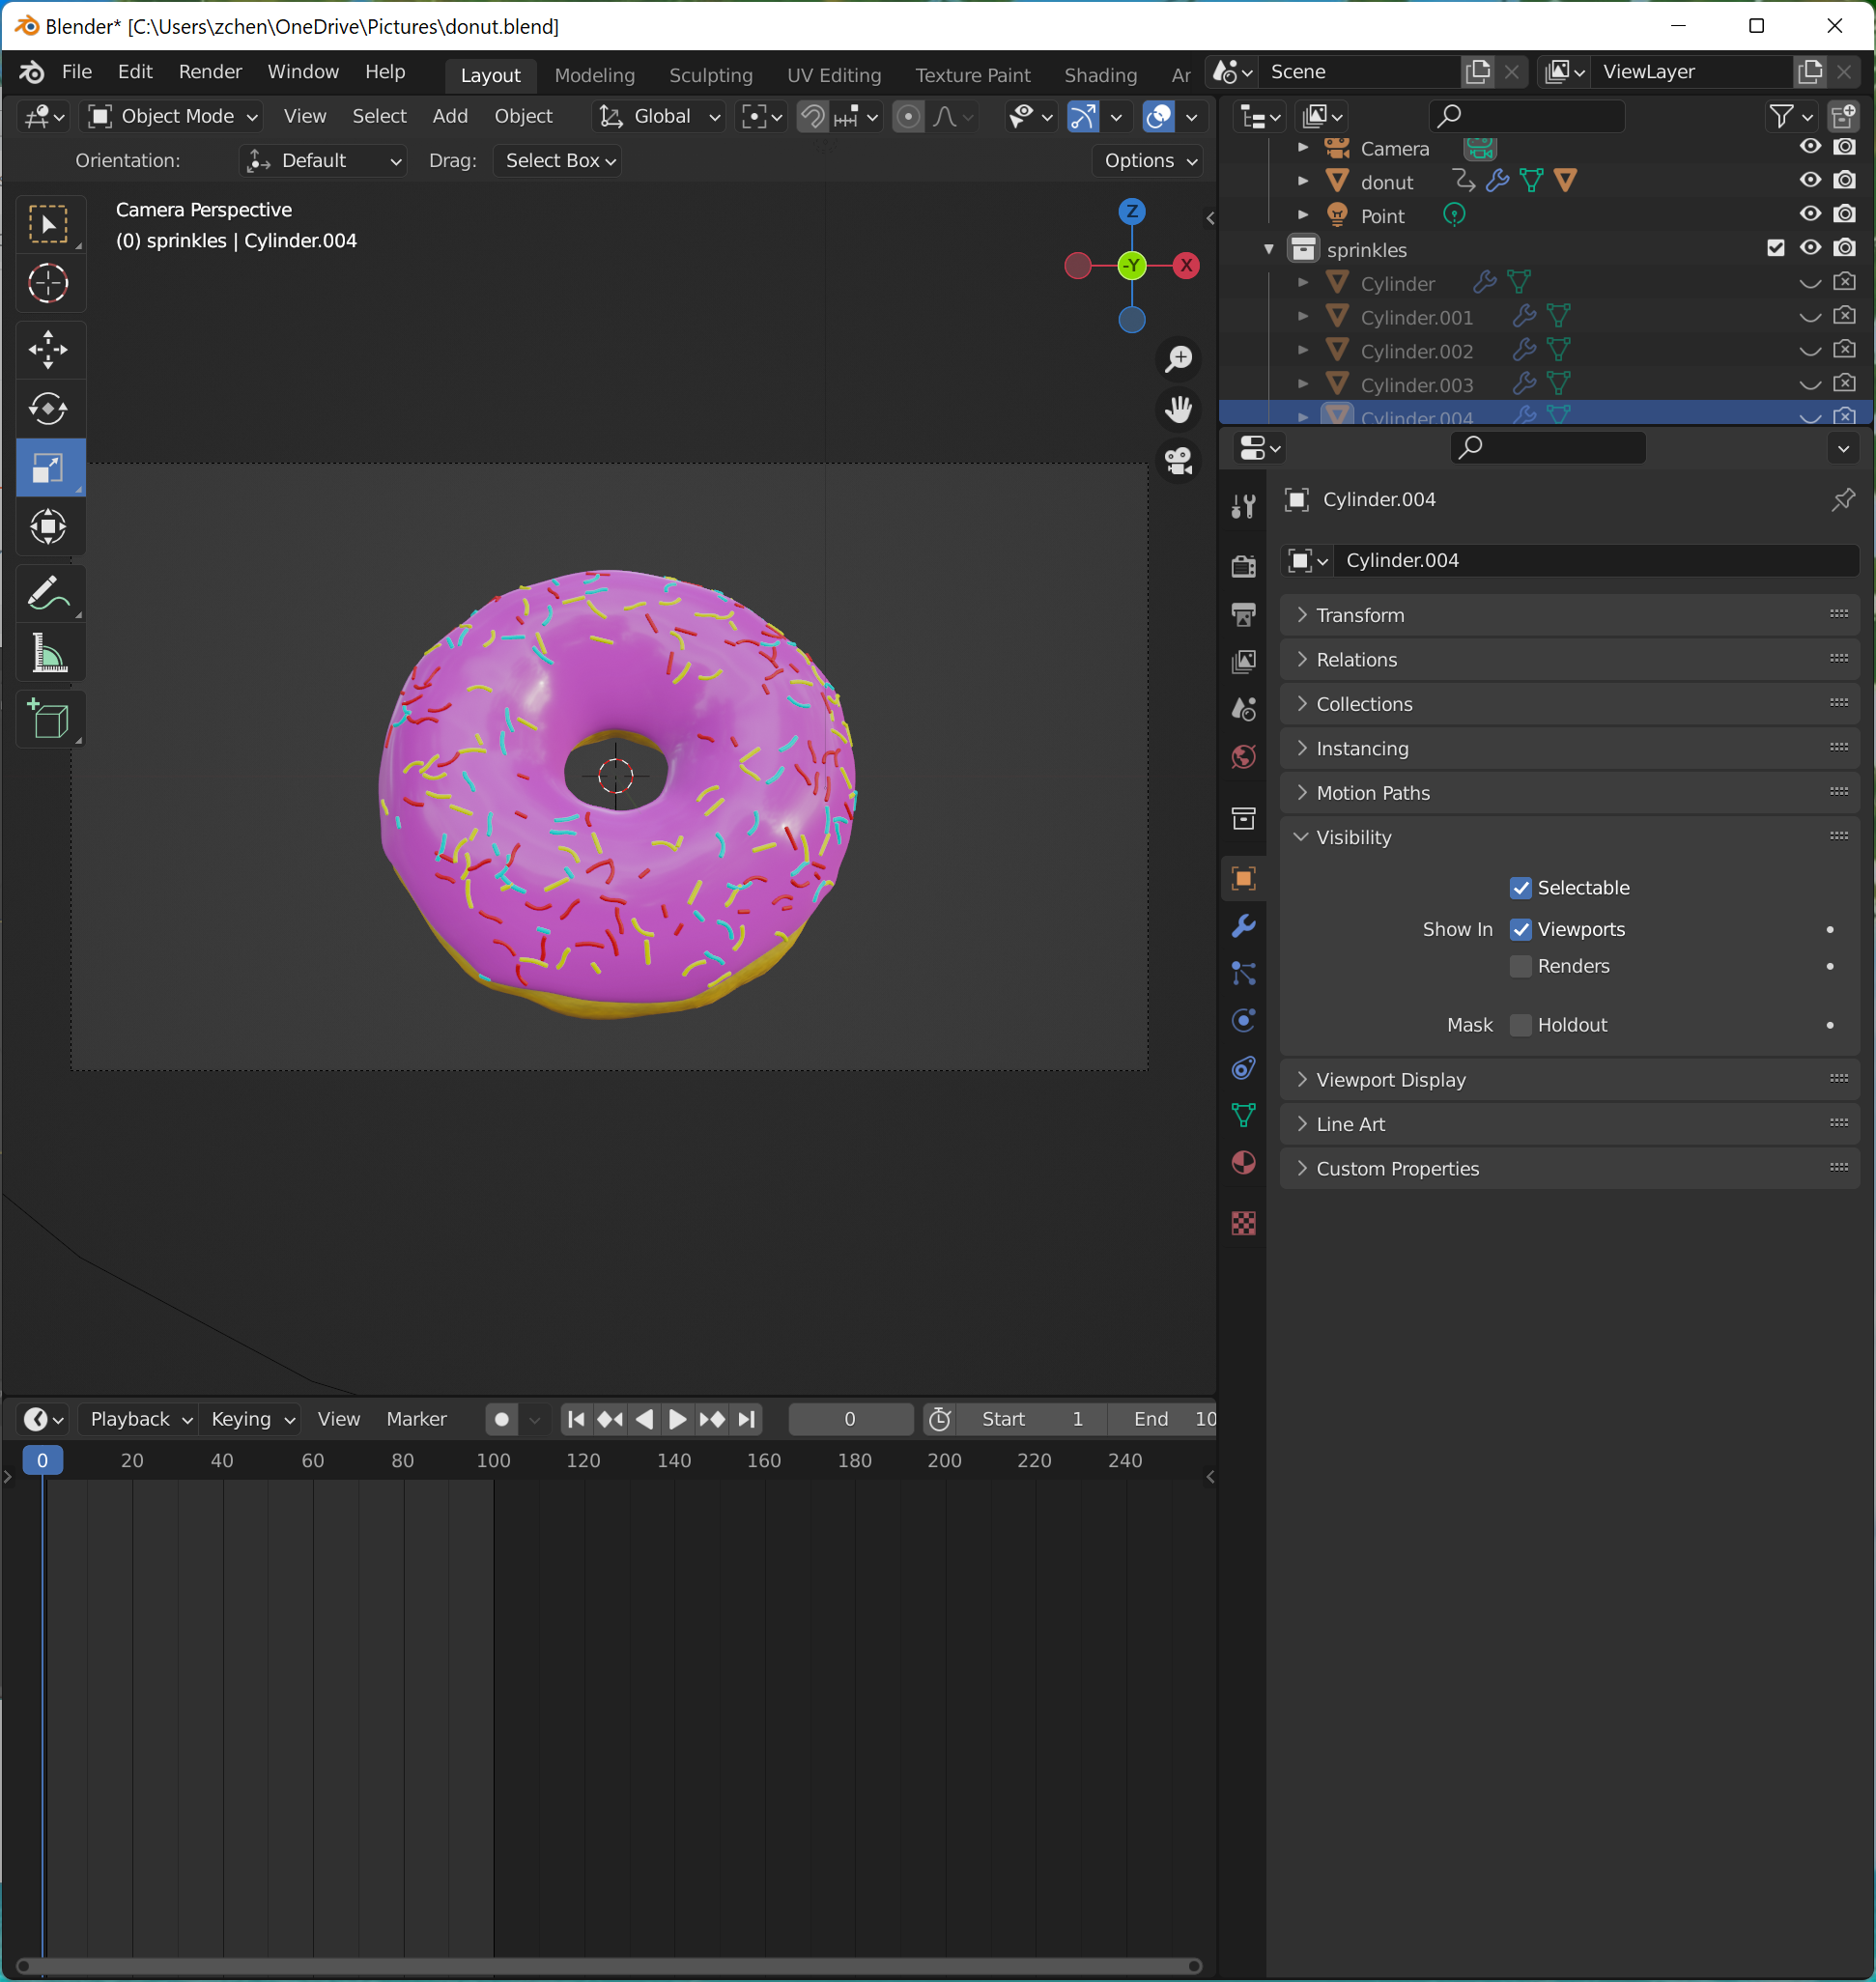Toggle camera view button in viewport

[1179, 461]
